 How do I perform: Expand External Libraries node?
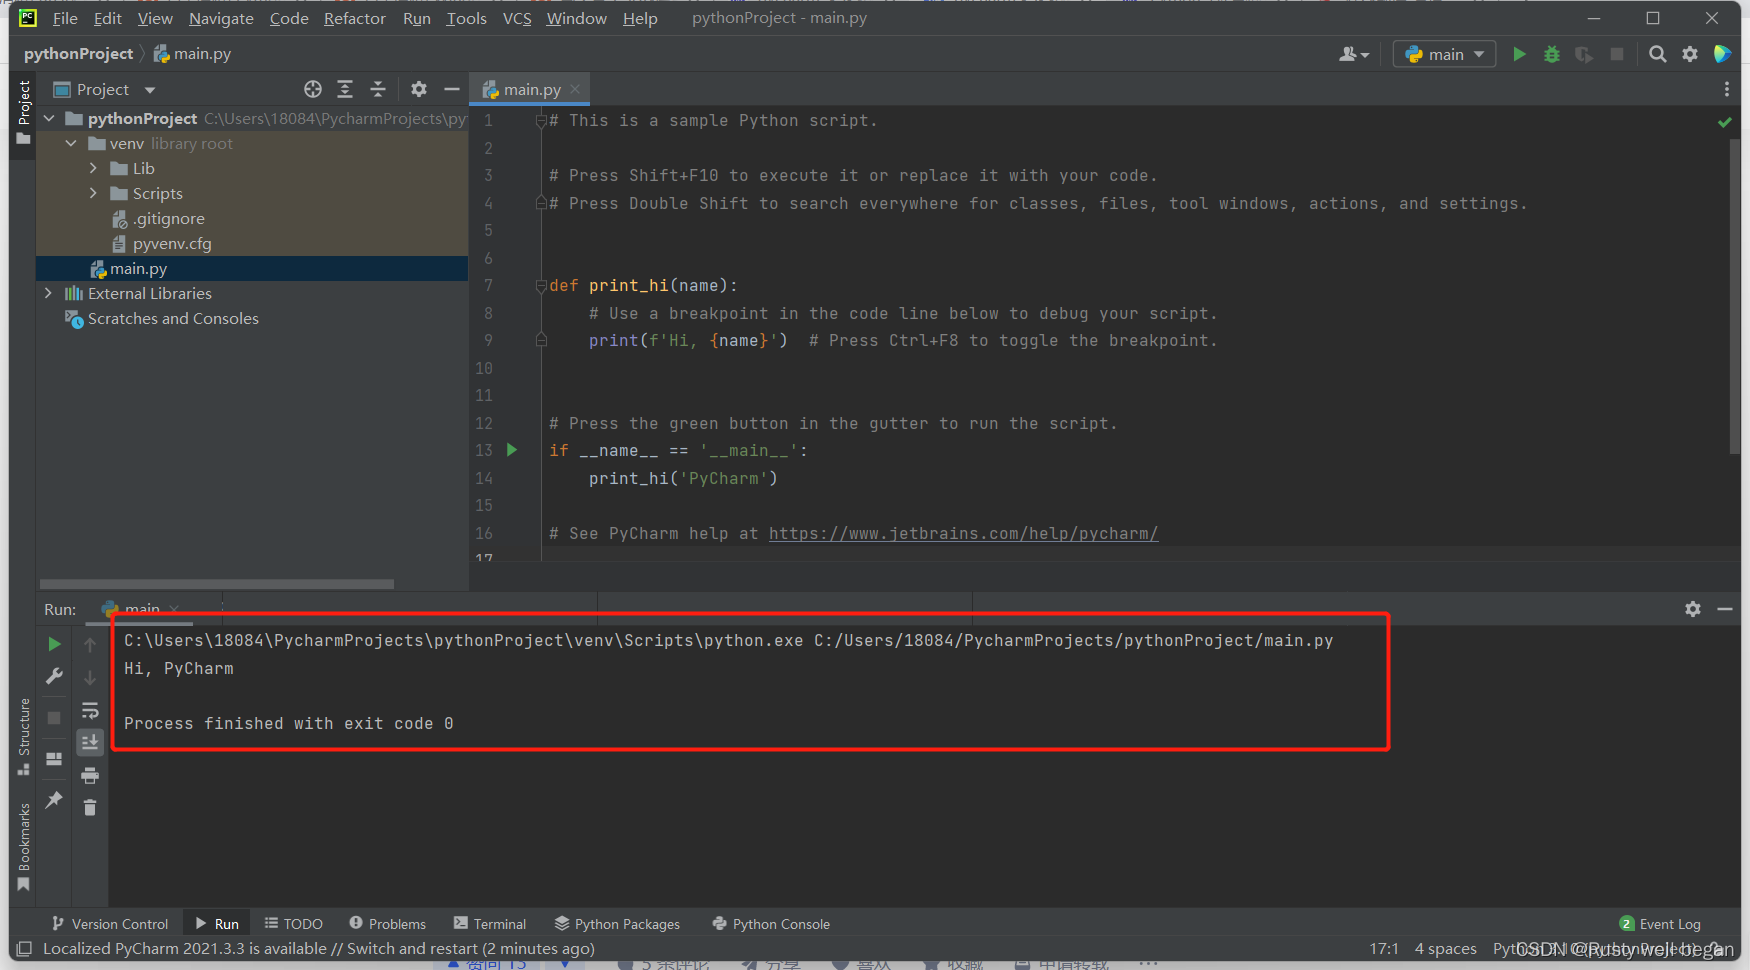tap(48, 293)
